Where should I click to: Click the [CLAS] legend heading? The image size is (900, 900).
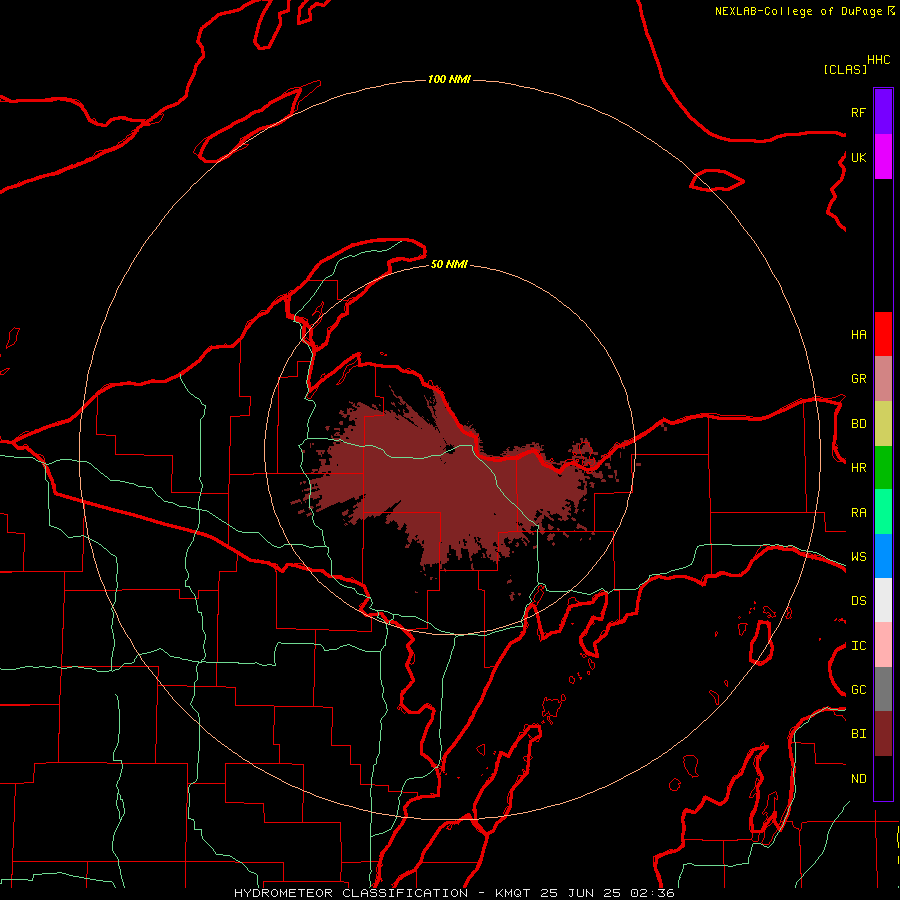pyautogui.click(x=845, y=69)
